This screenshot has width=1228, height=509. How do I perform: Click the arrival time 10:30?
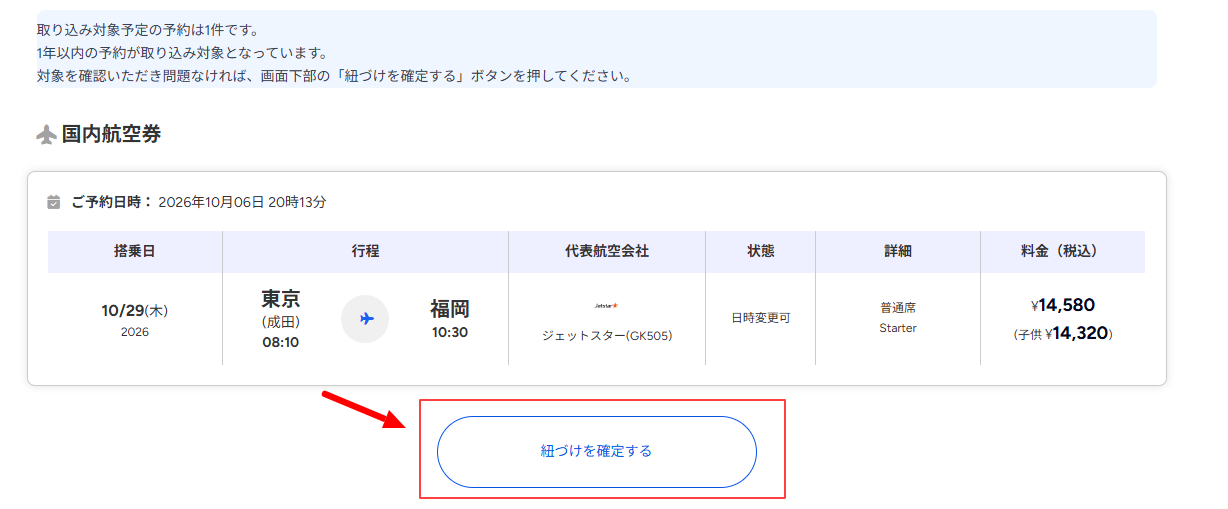point(450,332)
